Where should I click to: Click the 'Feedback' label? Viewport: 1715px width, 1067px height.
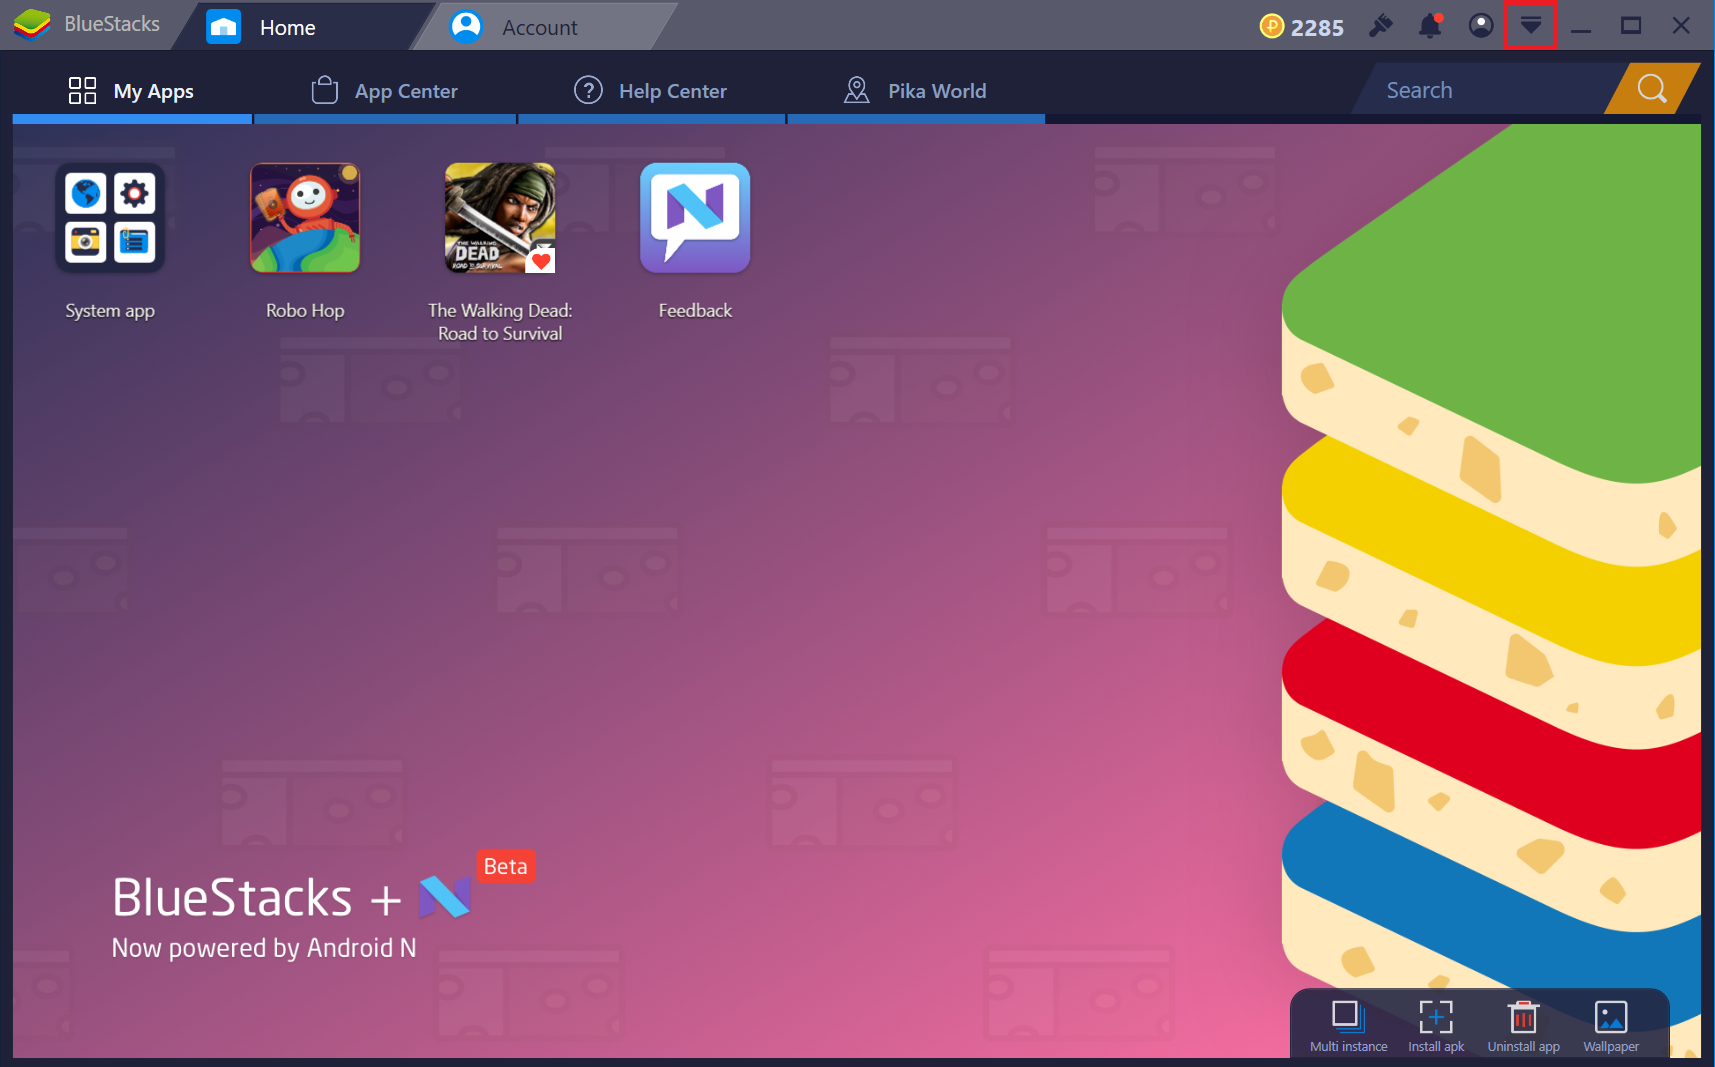click(695, 311)
